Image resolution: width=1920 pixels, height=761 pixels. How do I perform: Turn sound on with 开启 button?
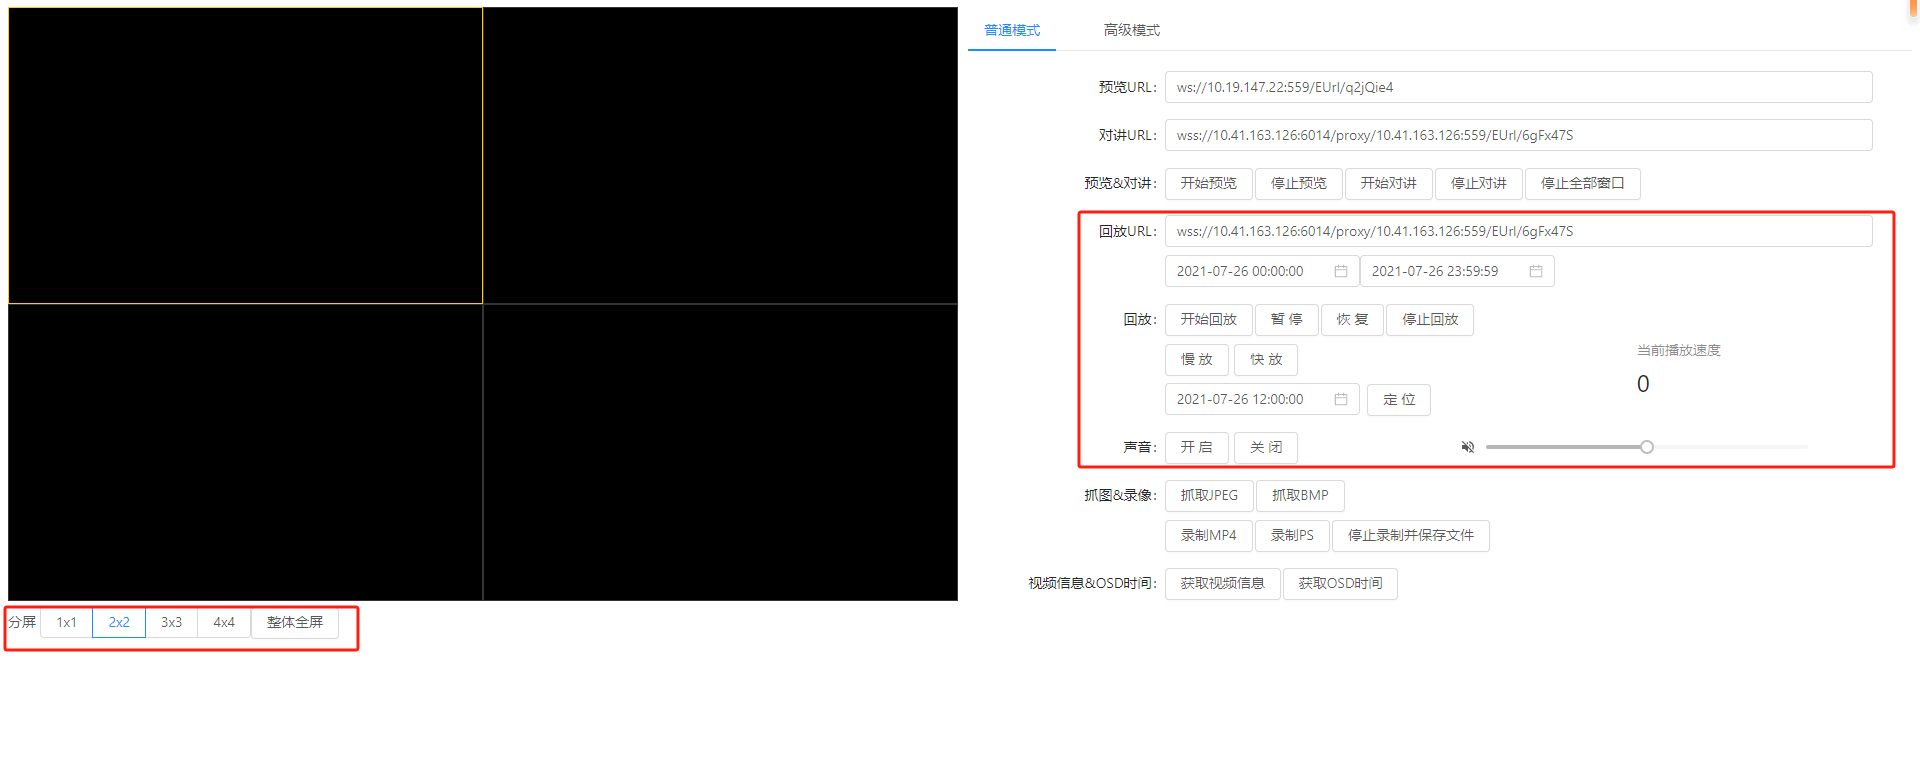[1197, 447]
